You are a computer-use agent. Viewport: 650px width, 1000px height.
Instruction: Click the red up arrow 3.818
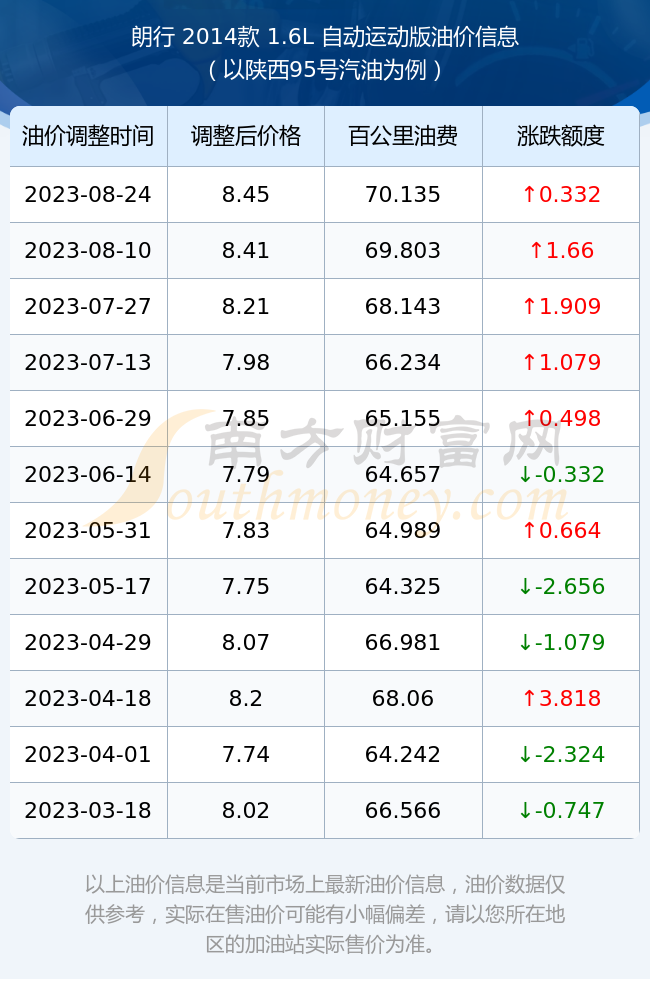coord(529,698)
